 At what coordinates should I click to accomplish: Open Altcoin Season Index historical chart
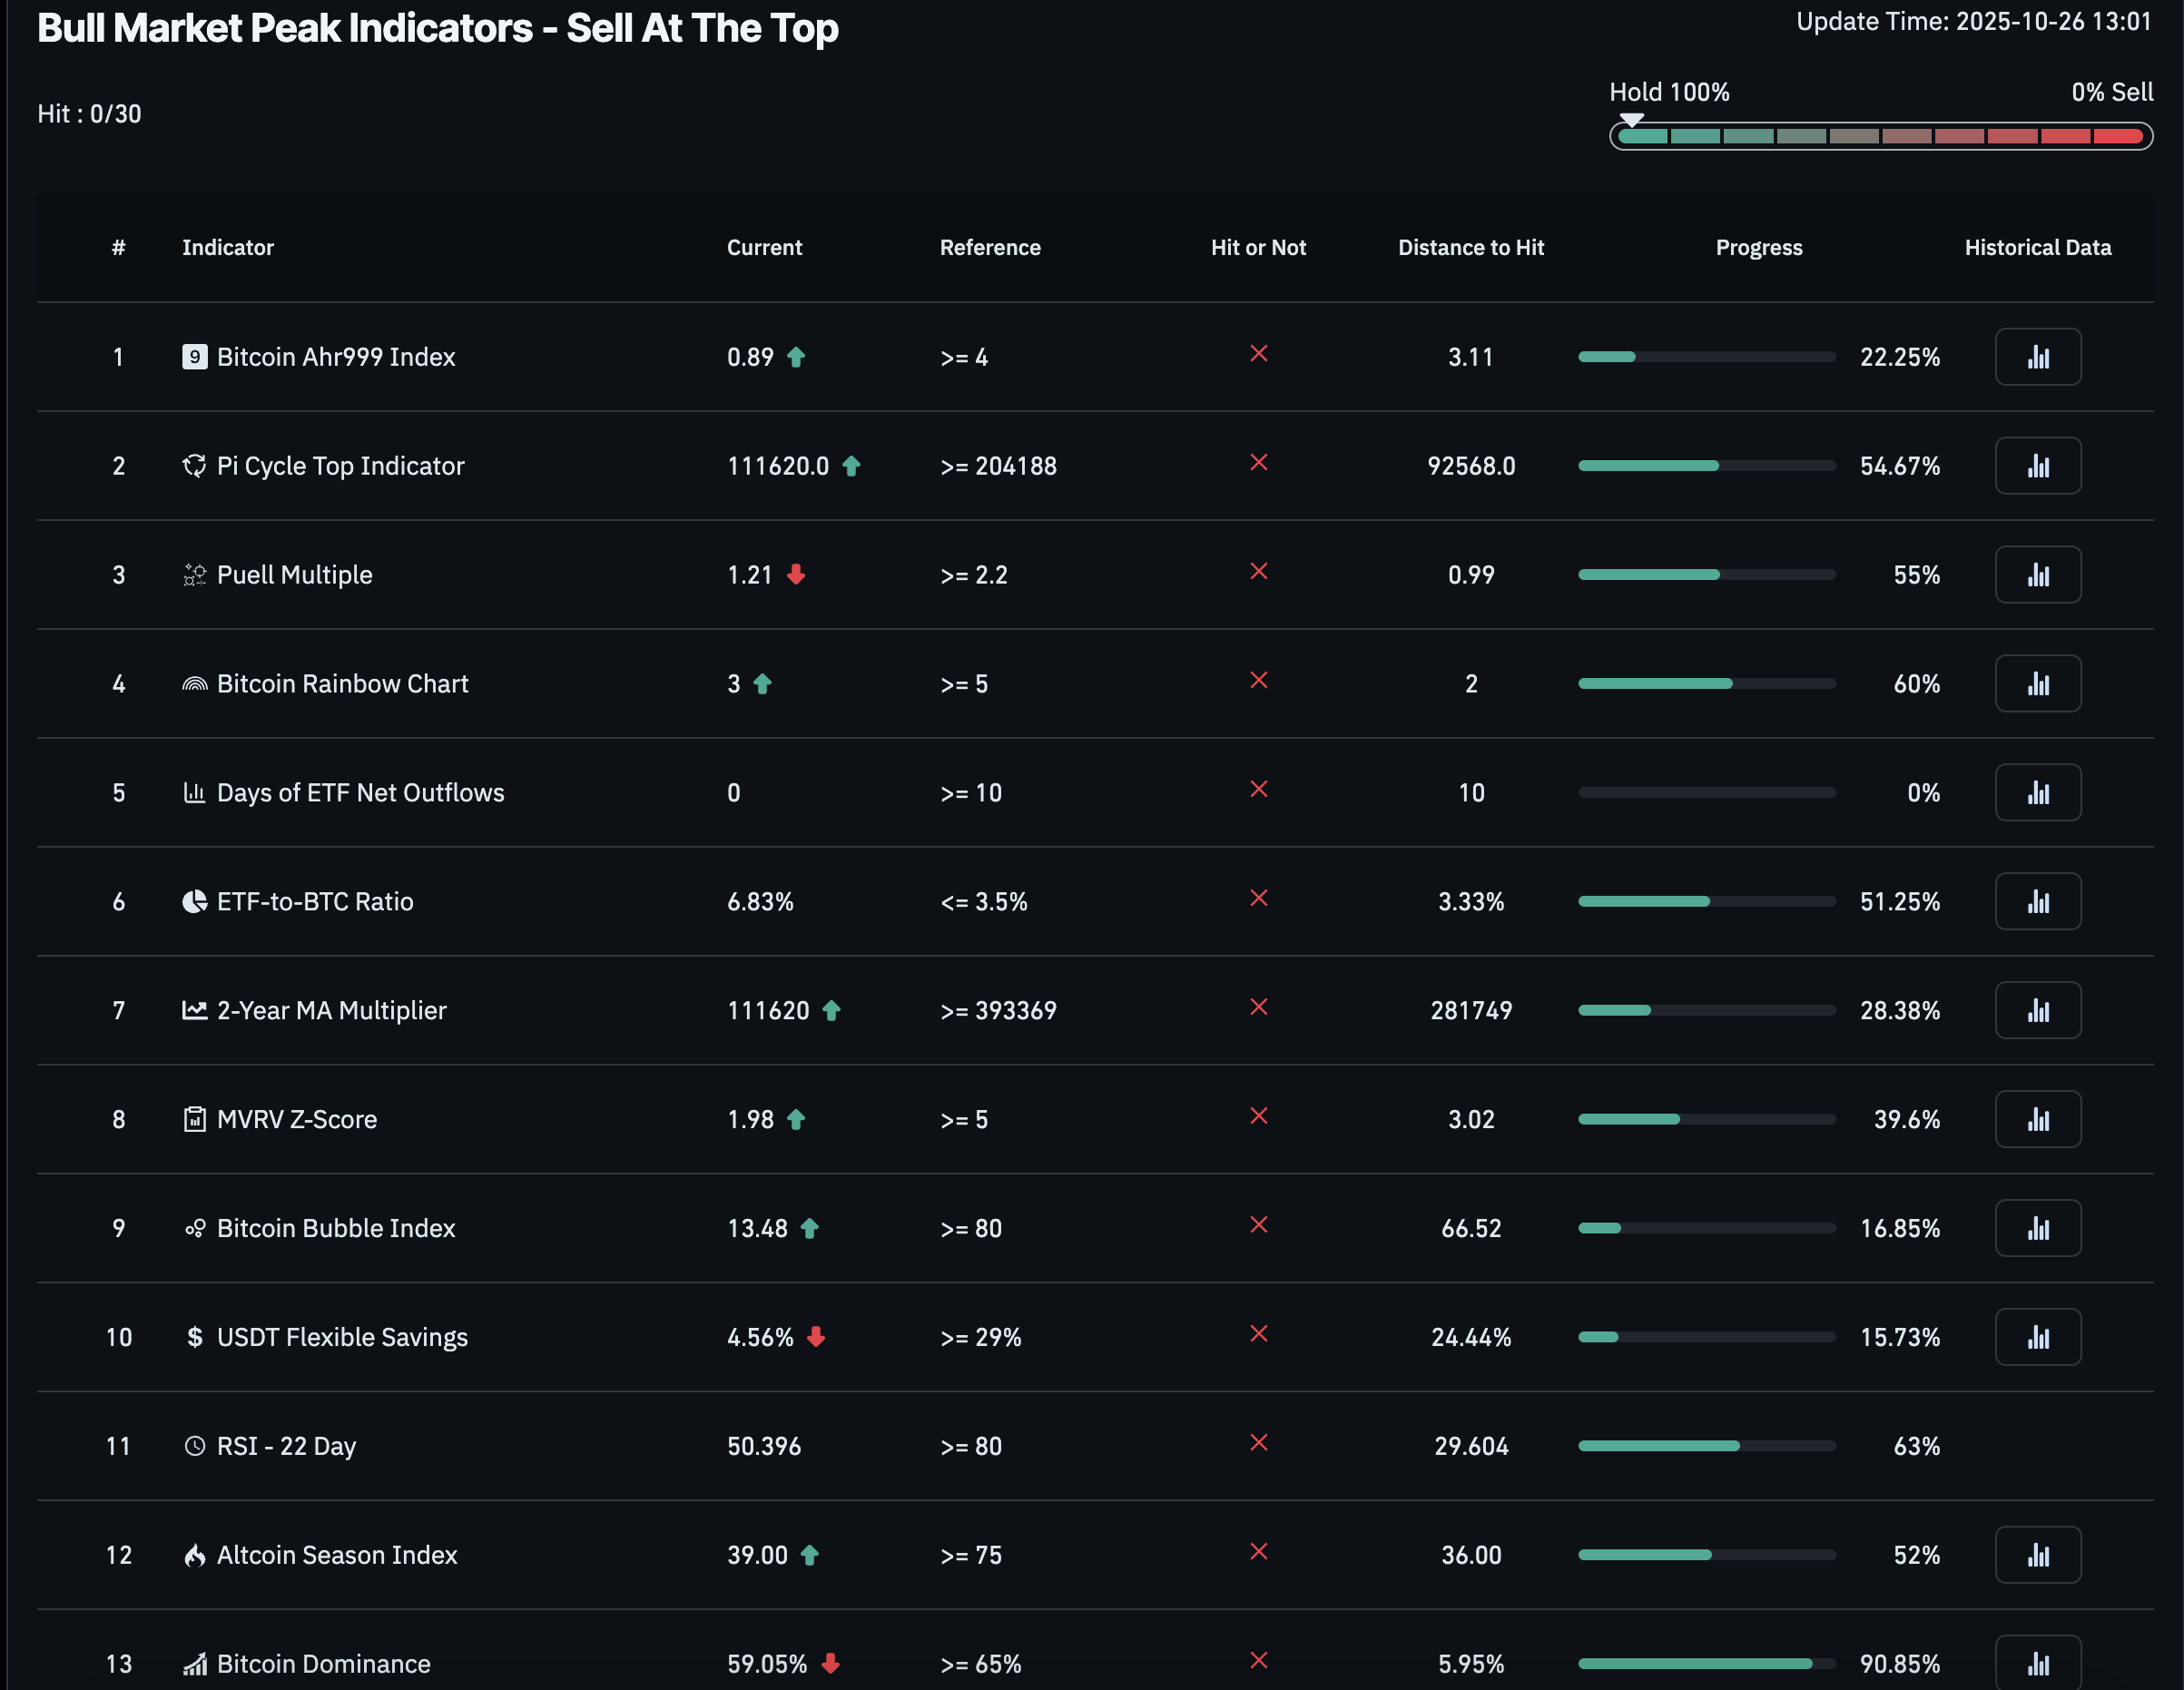click(x=2037, y=1555)
